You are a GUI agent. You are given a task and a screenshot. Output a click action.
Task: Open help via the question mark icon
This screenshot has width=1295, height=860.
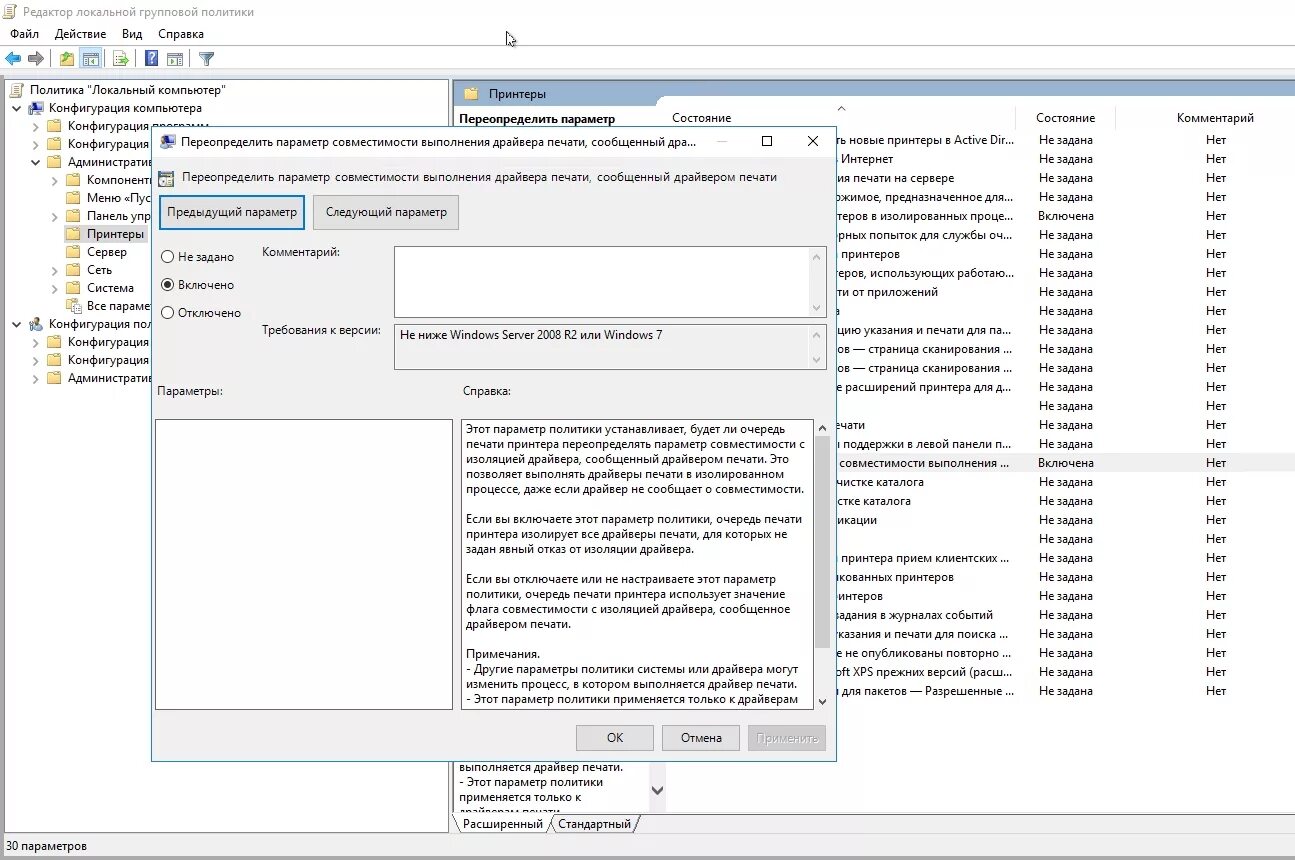152,59
